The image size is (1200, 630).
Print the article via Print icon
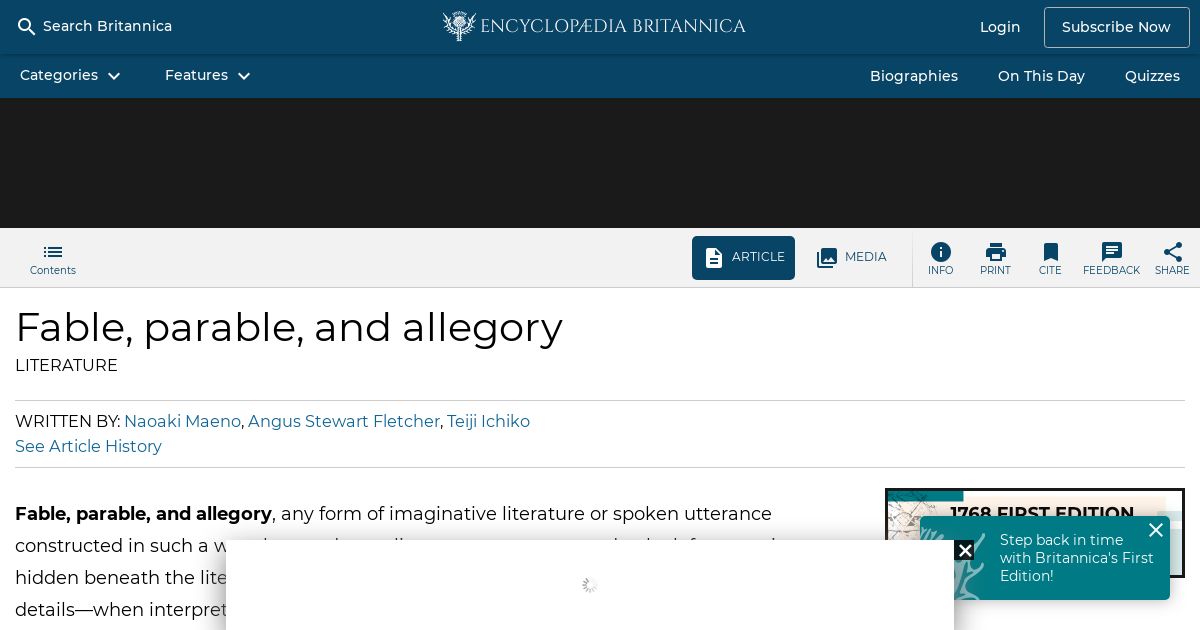[x=995, y=252]
